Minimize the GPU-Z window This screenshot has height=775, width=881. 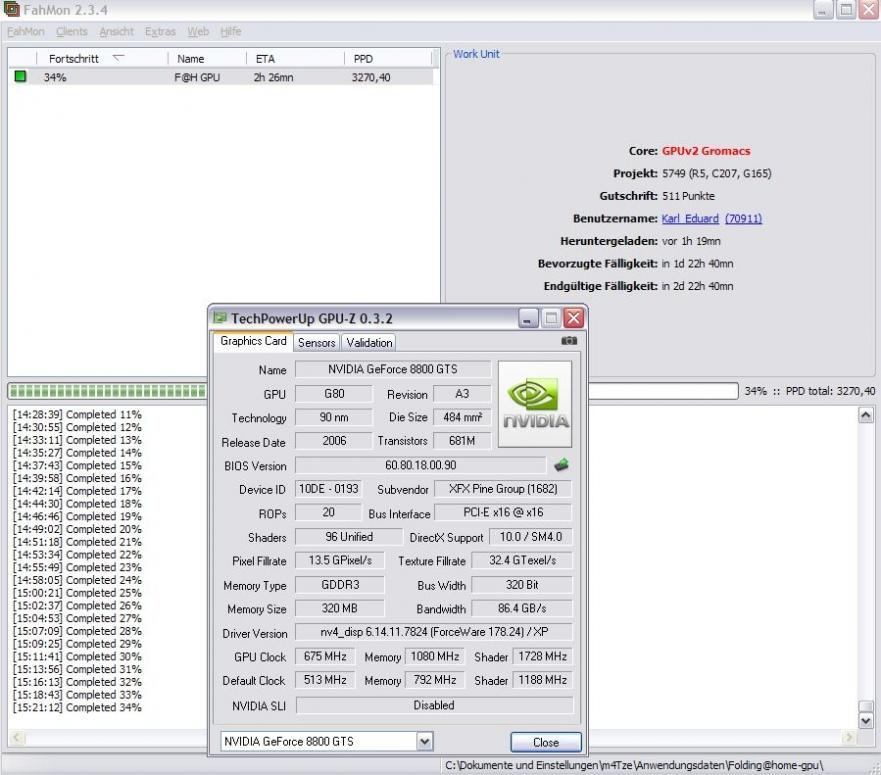coord(528,318)
